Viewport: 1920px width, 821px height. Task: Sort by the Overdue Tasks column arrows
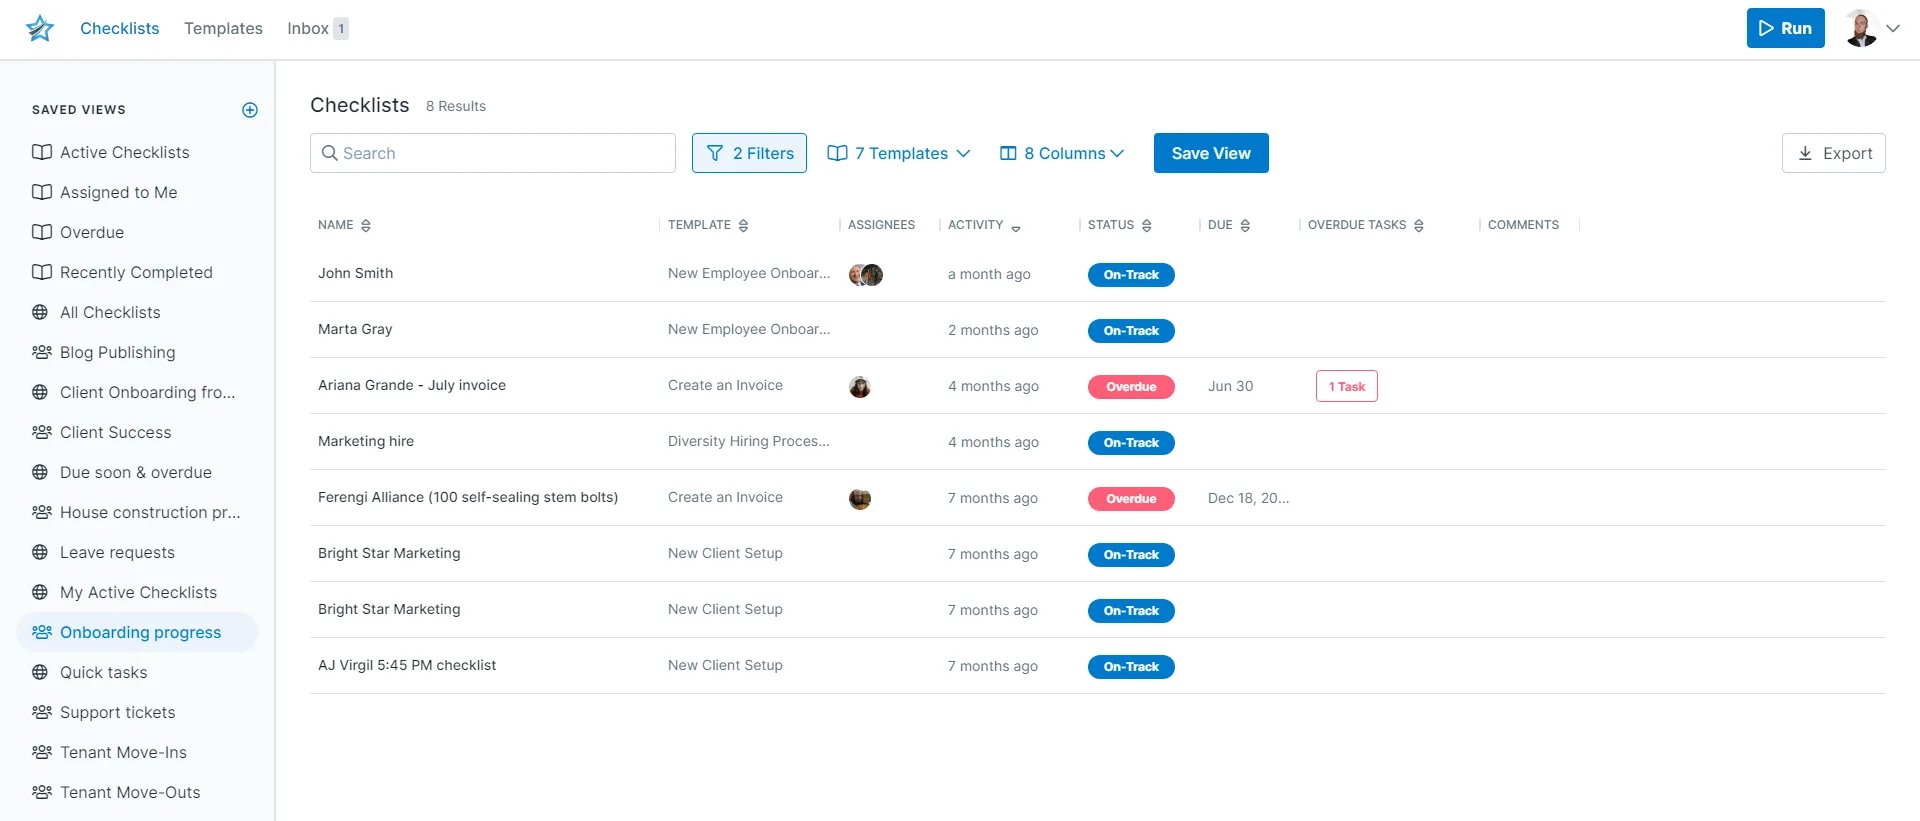[x=1419, y=226]
